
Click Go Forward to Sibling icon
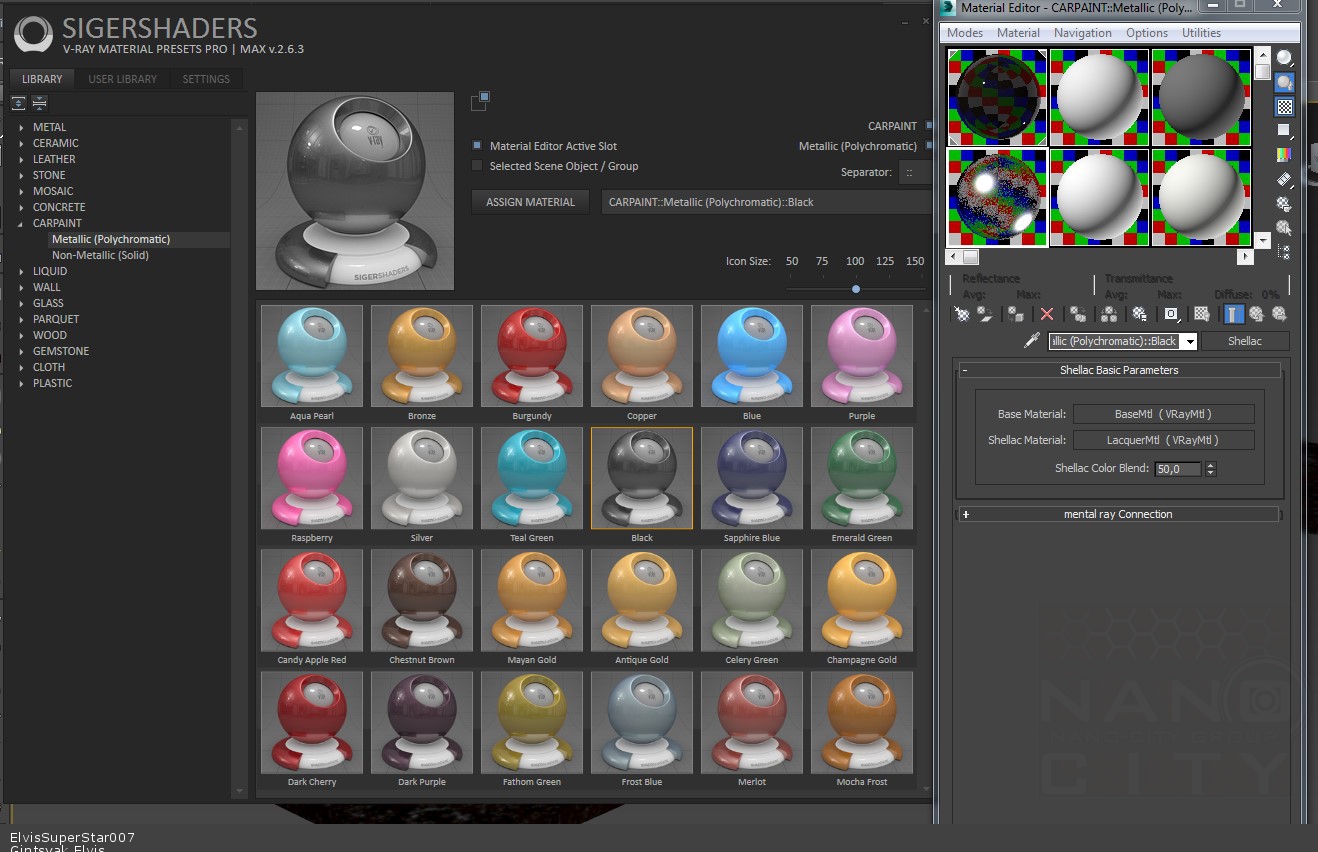point(1279,314)
